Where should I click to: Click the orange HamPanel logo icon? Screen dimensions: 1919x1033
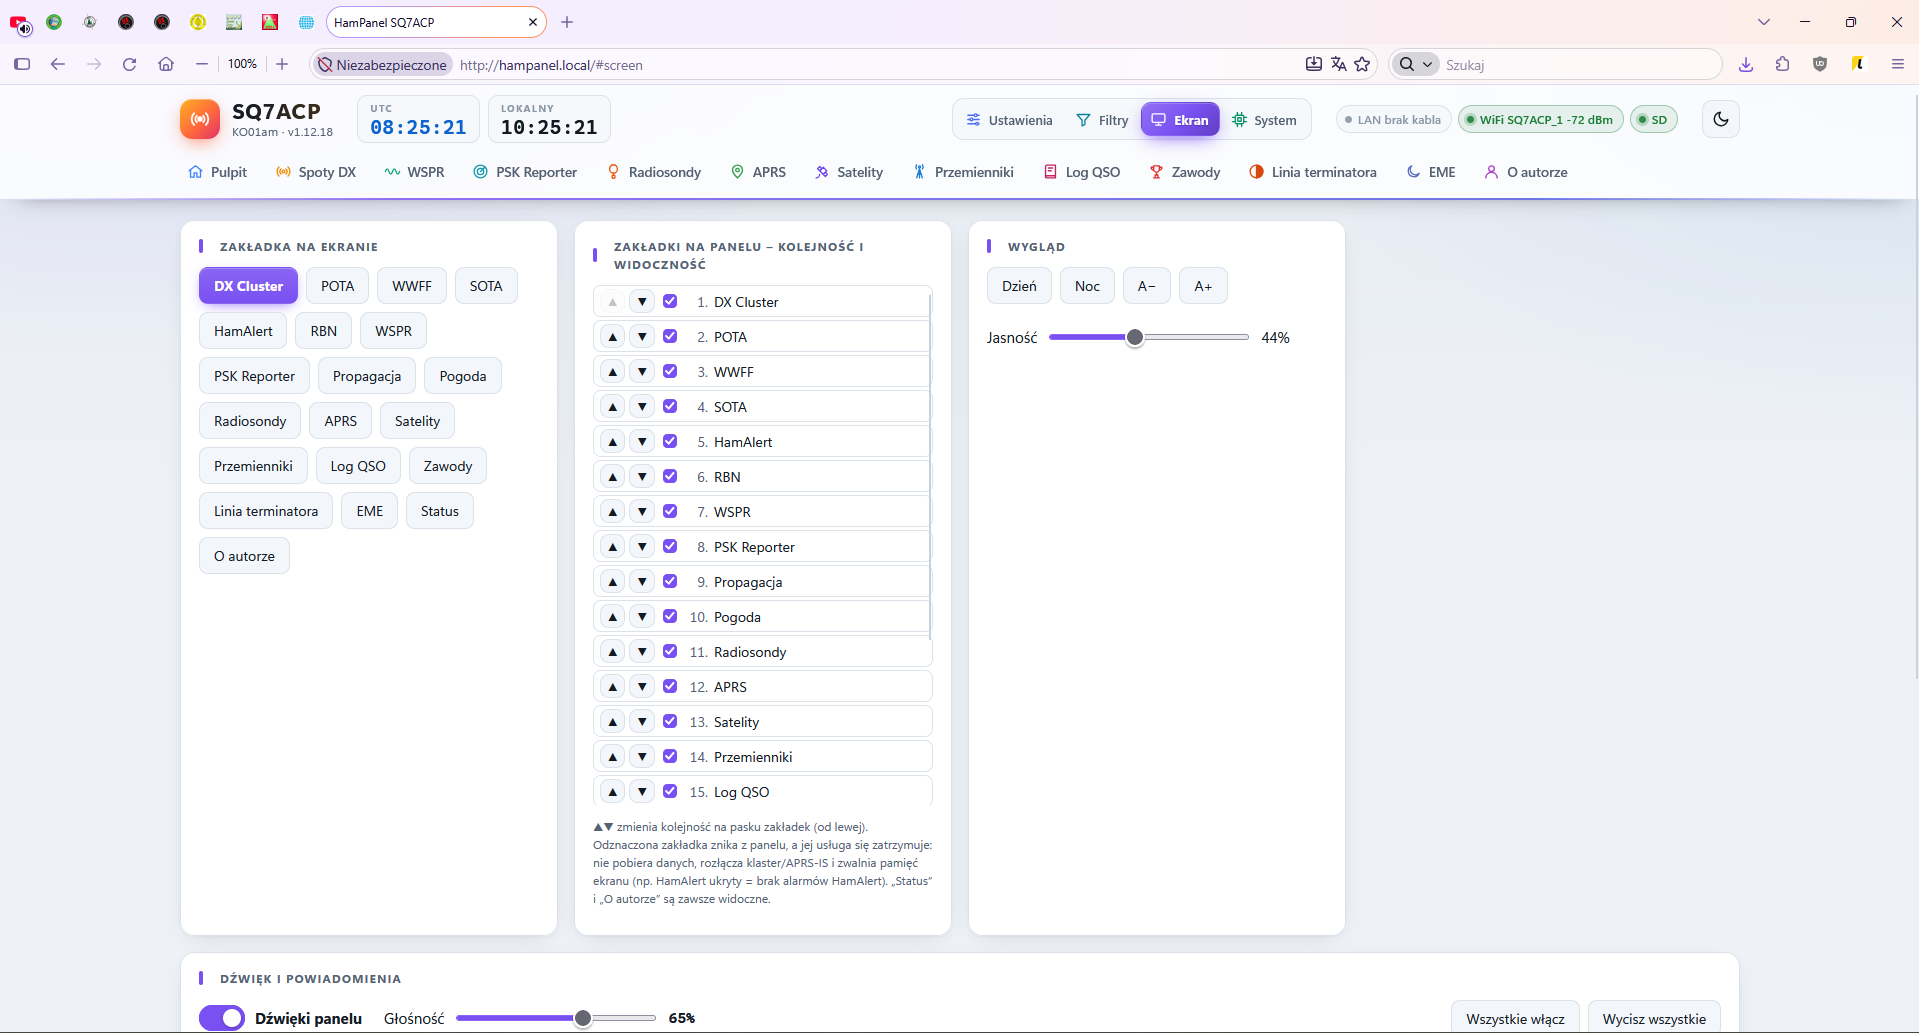(200, 119)
